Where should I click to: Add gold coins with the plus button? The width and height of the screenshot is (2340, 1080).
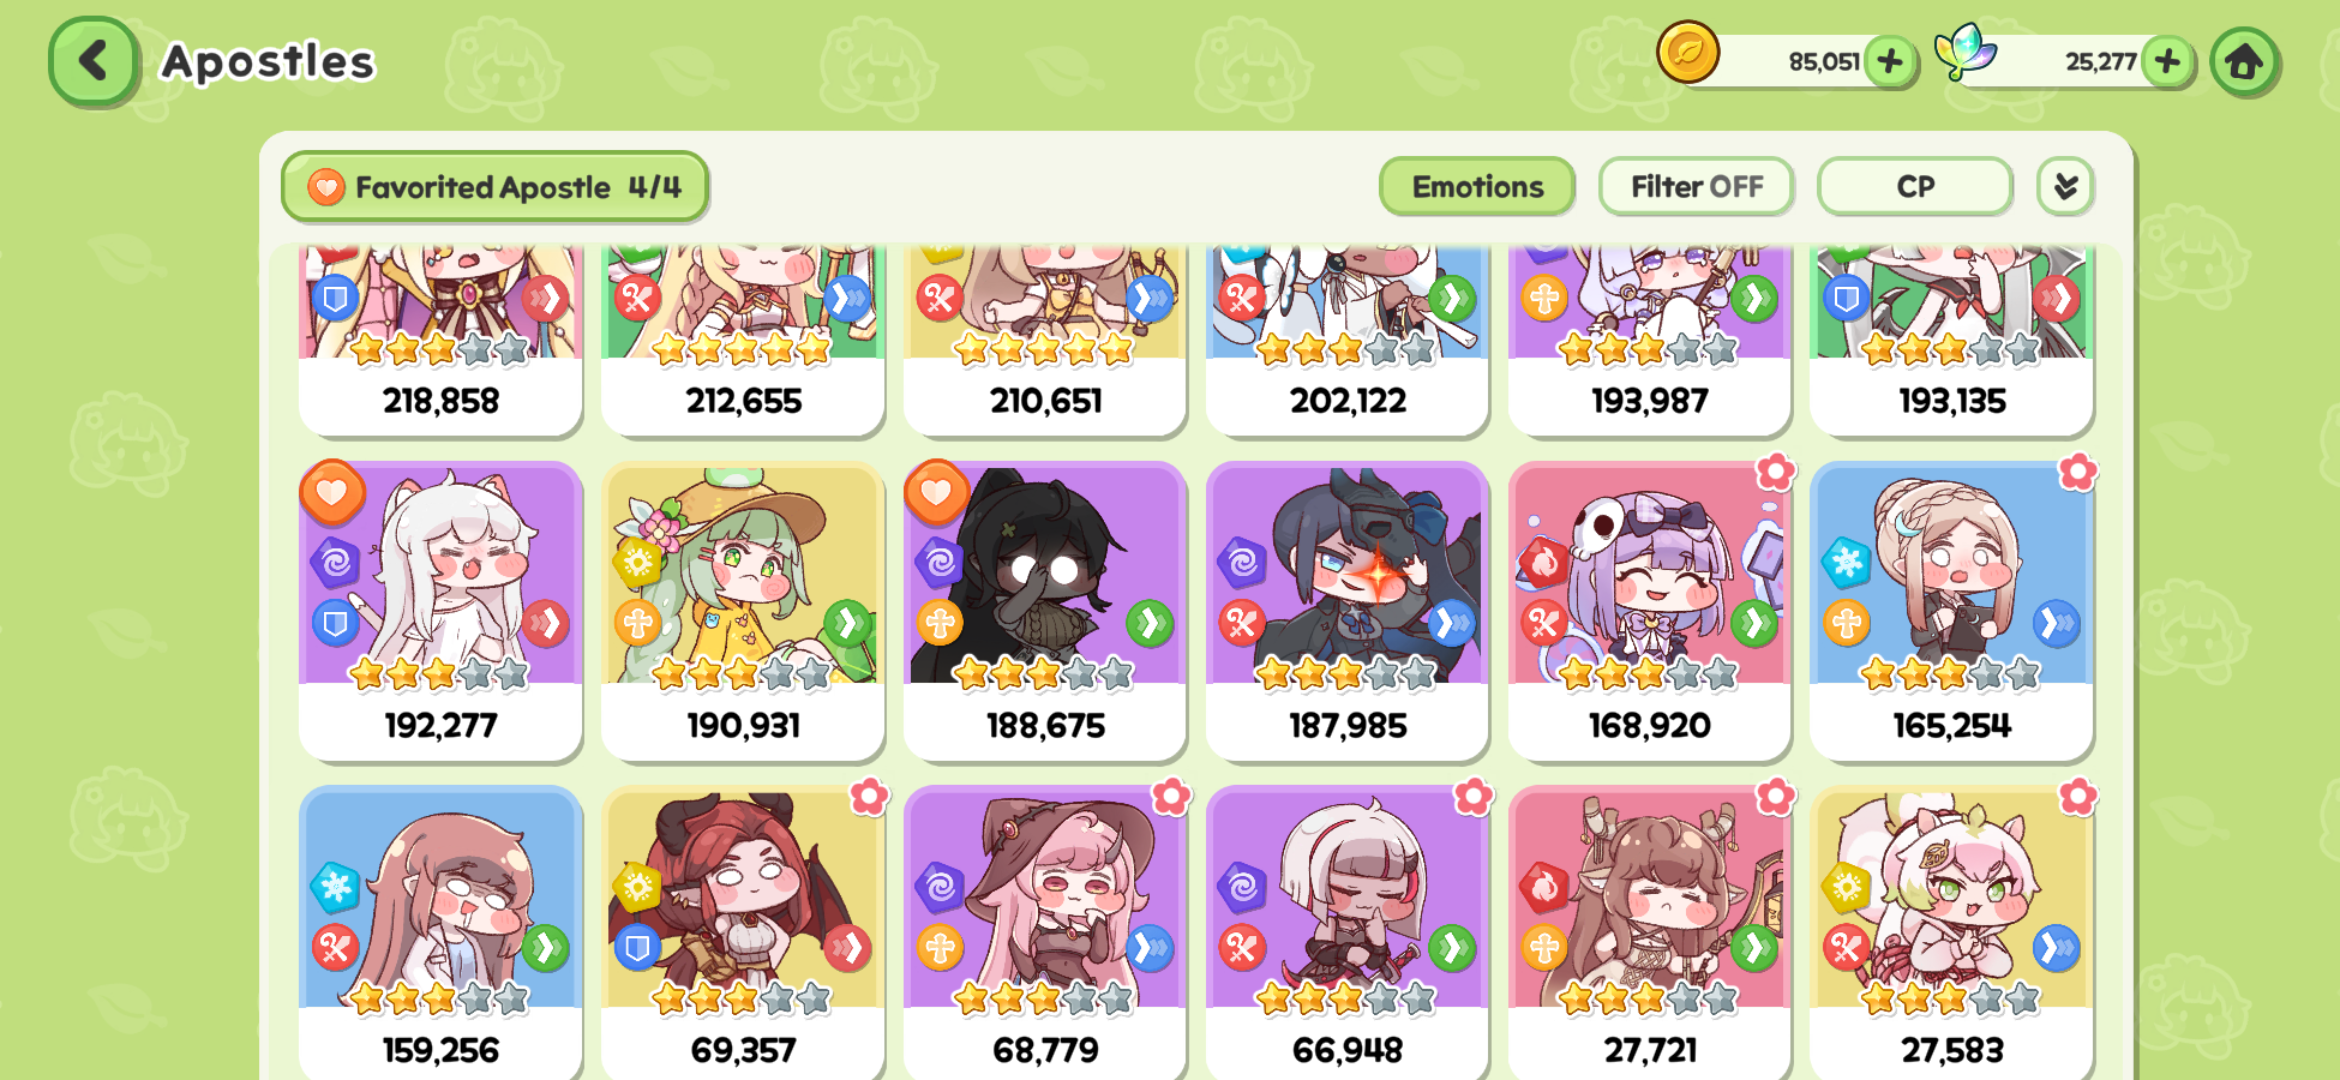[1890, 62]
